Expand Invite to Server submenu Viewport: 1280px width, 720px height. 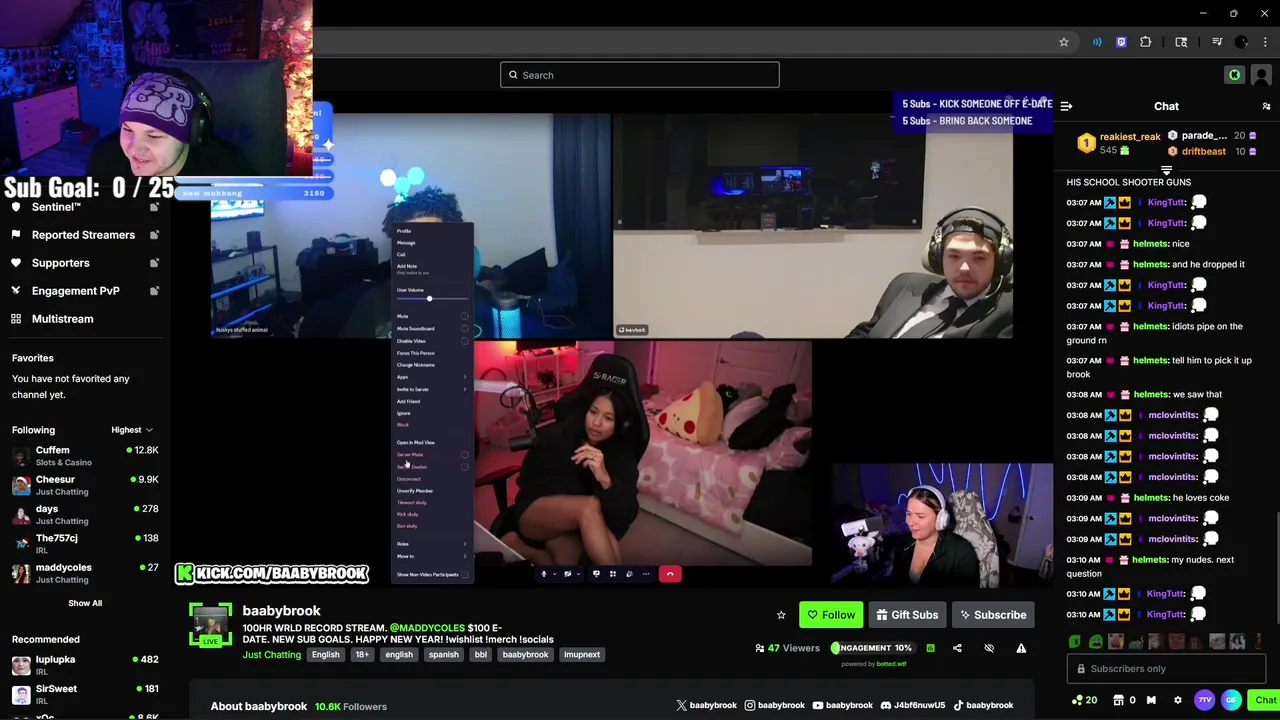pos(431,389)
